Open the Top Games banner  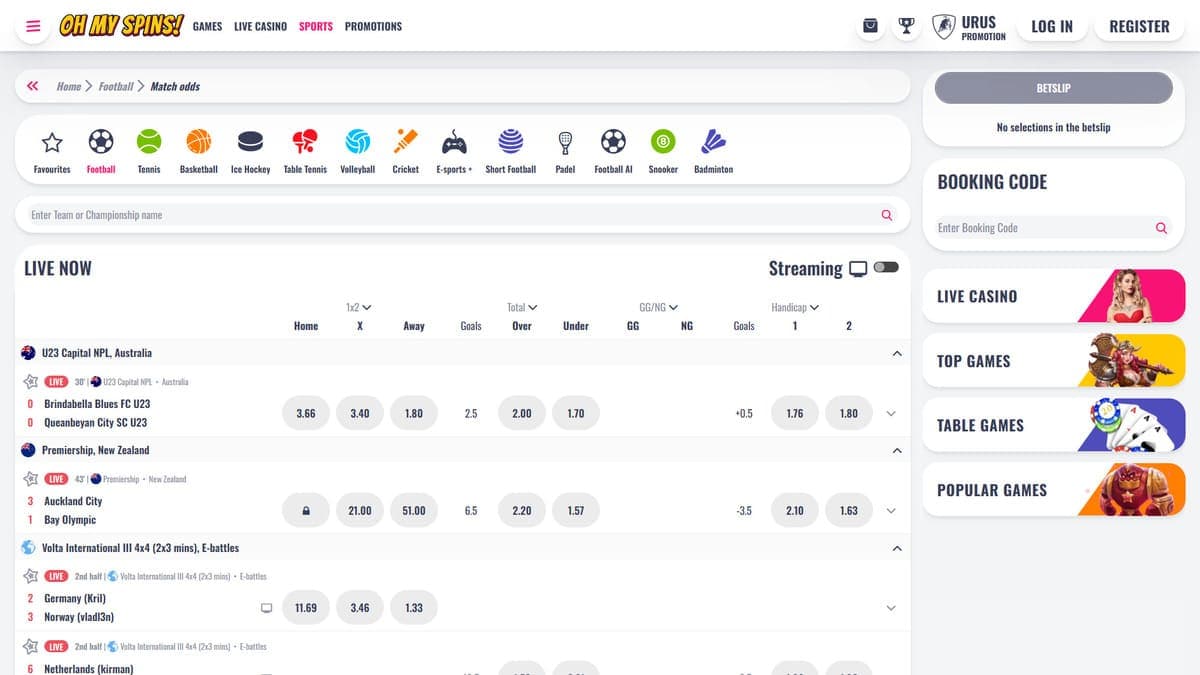(x=1053, y=361)
